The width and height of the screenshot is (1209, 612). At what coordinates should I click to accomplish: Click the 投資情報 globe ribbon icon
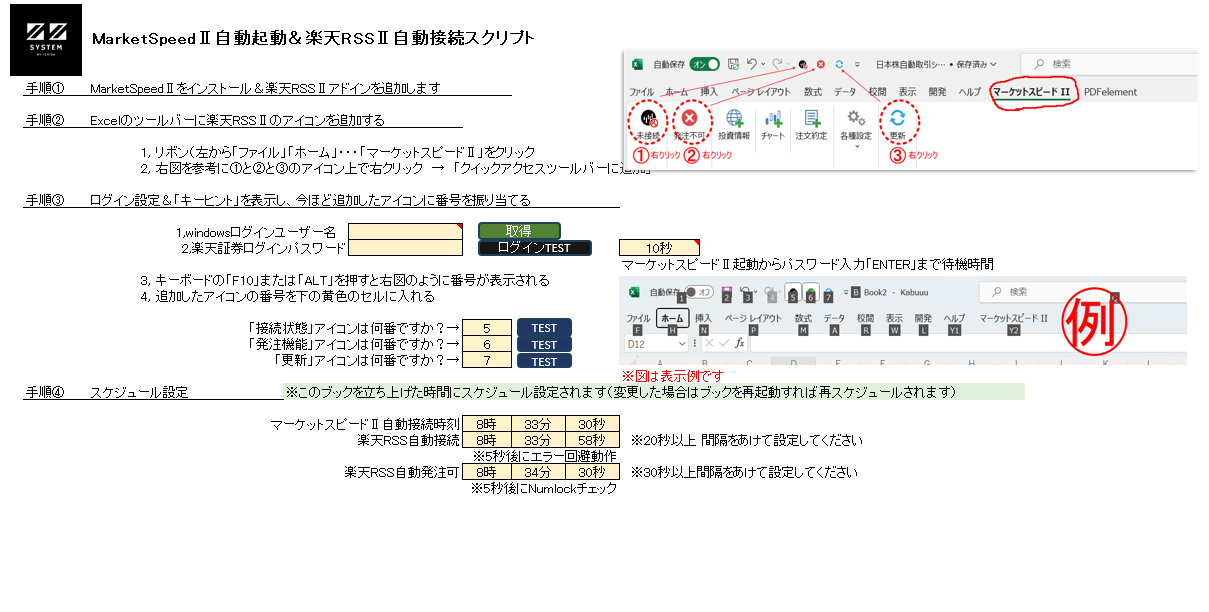coord(734,122)
